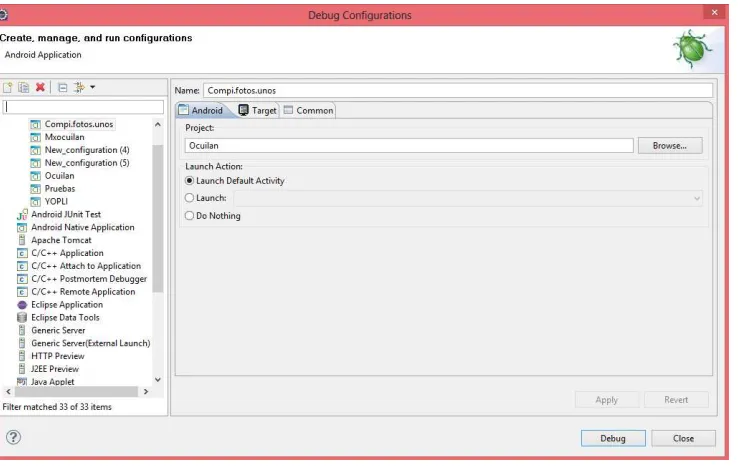Delete selected configuration with red X icon
738x466 pixels.
click(x=40, y=87)
